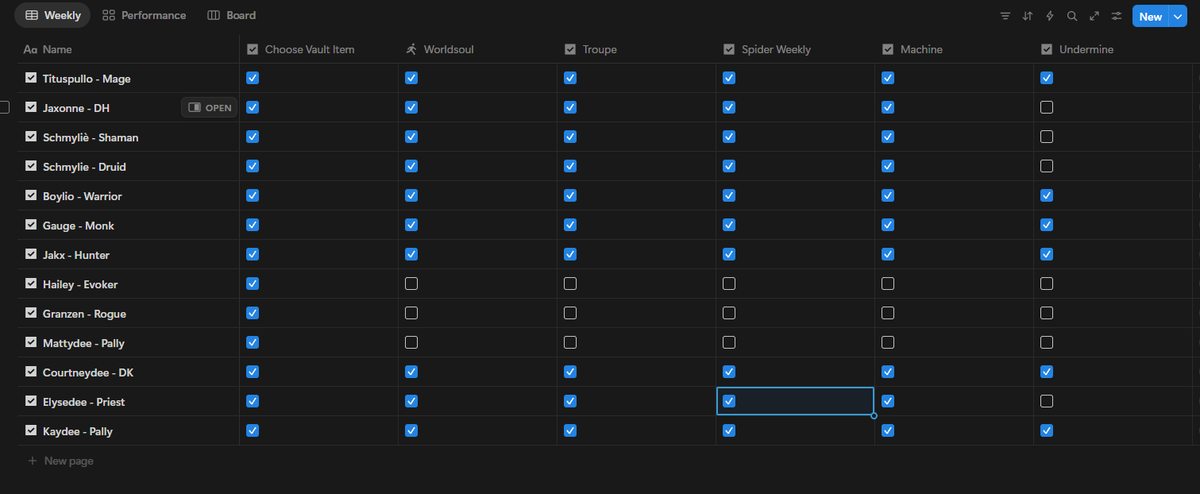Check Spider Weekly for Mattydee - Pally
The height and width of the screenshot is (494, 1200).
tap(729, 343)
